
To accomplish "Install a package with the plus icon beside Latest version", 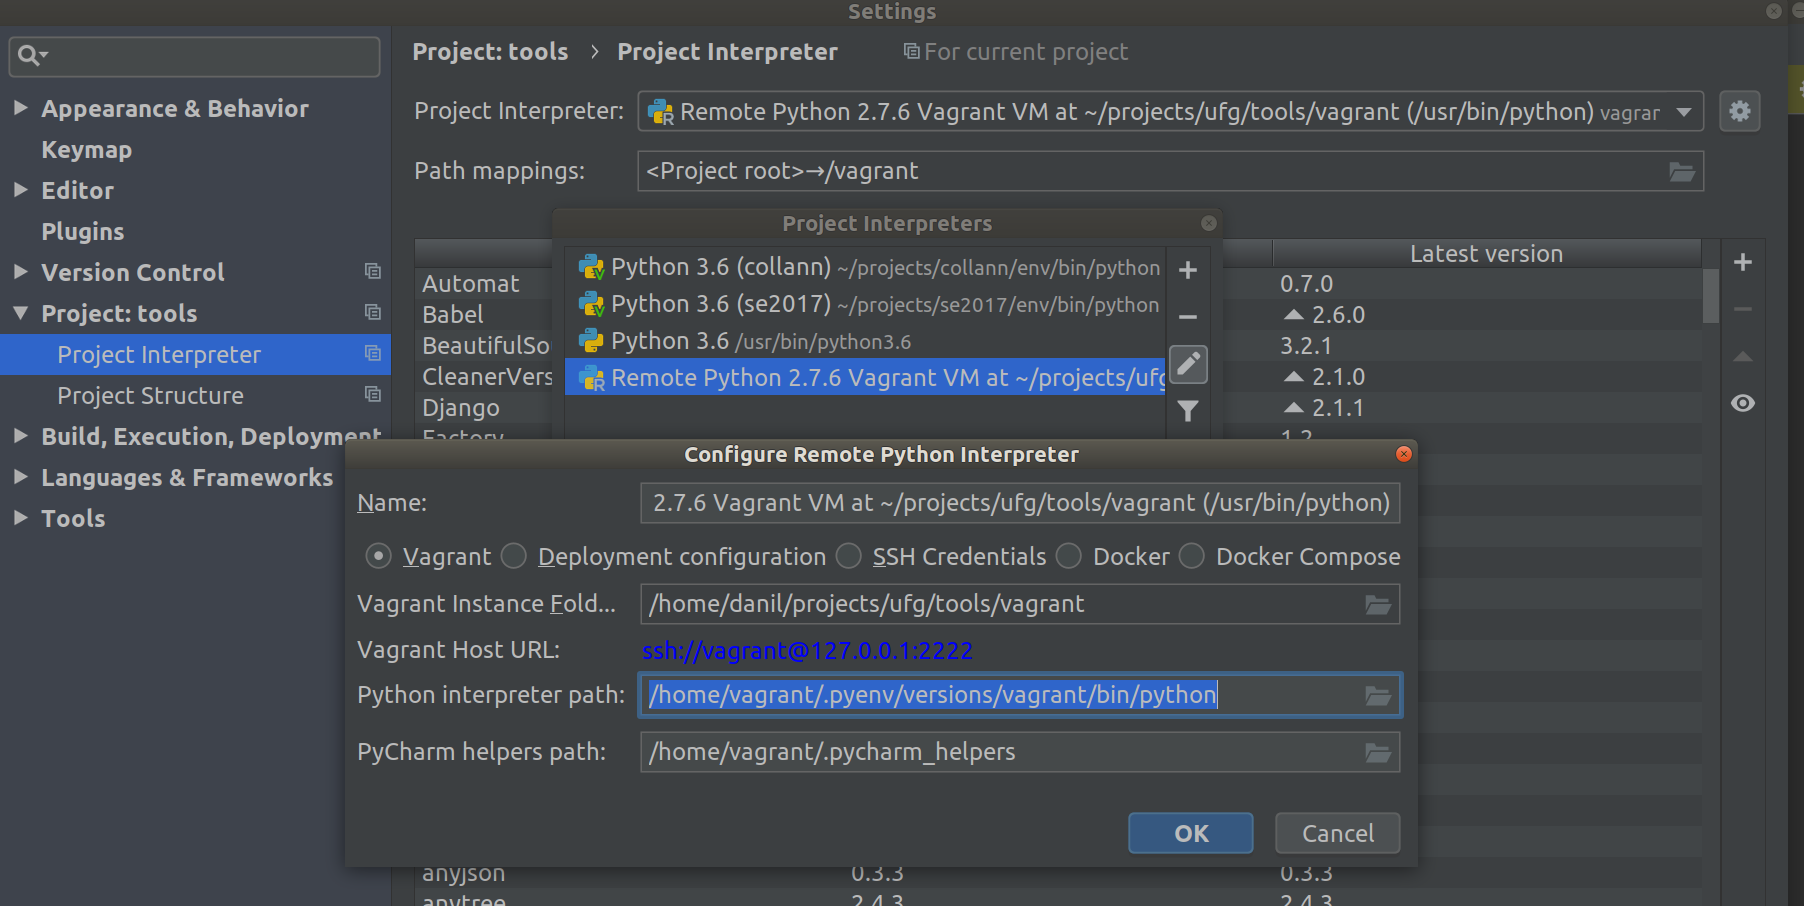I will coord(1743,262).
